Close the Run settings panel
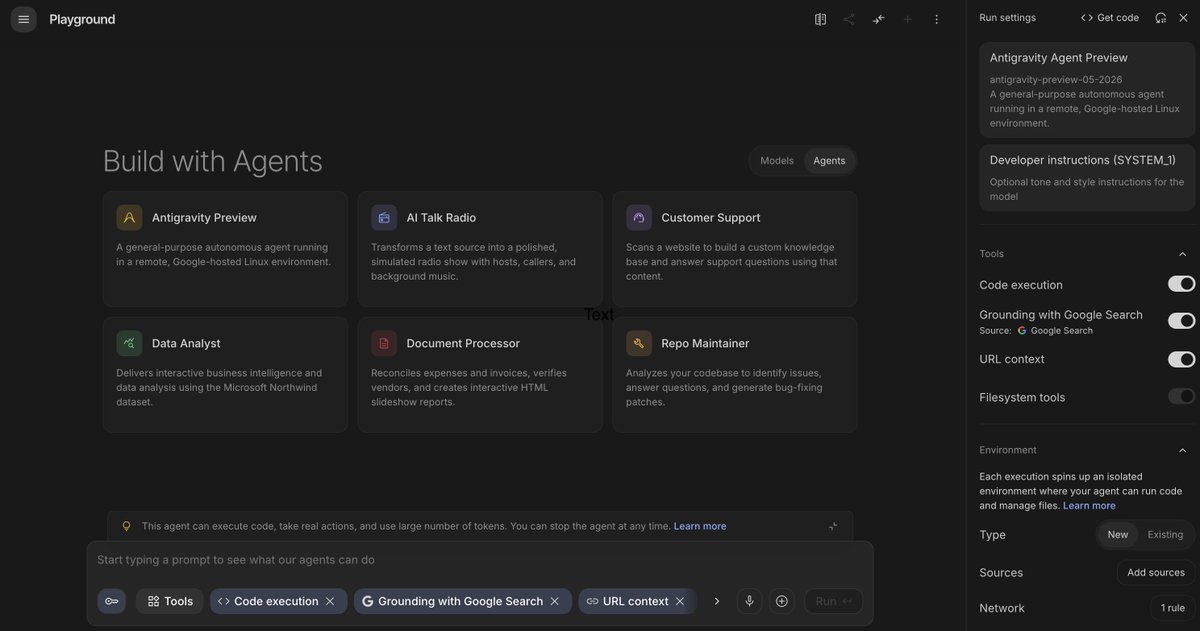 tap(1183, 18)
